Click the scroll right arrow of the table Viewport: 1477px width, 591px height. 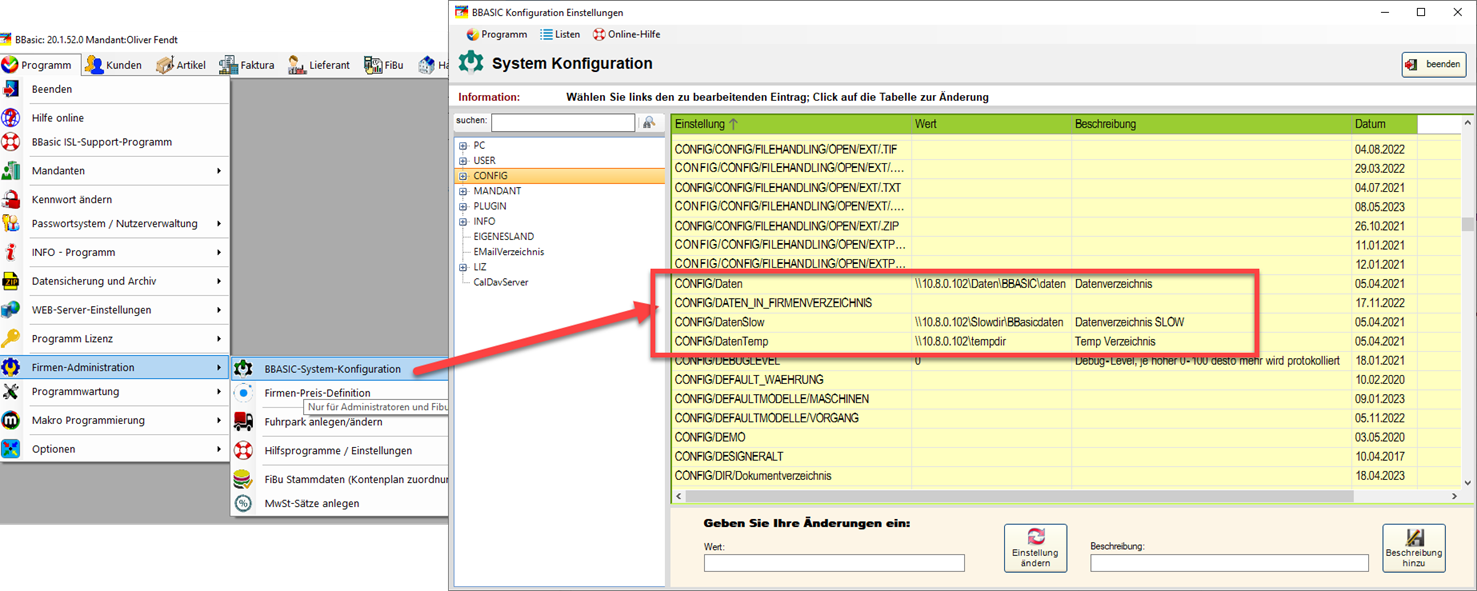(1454, 496)
